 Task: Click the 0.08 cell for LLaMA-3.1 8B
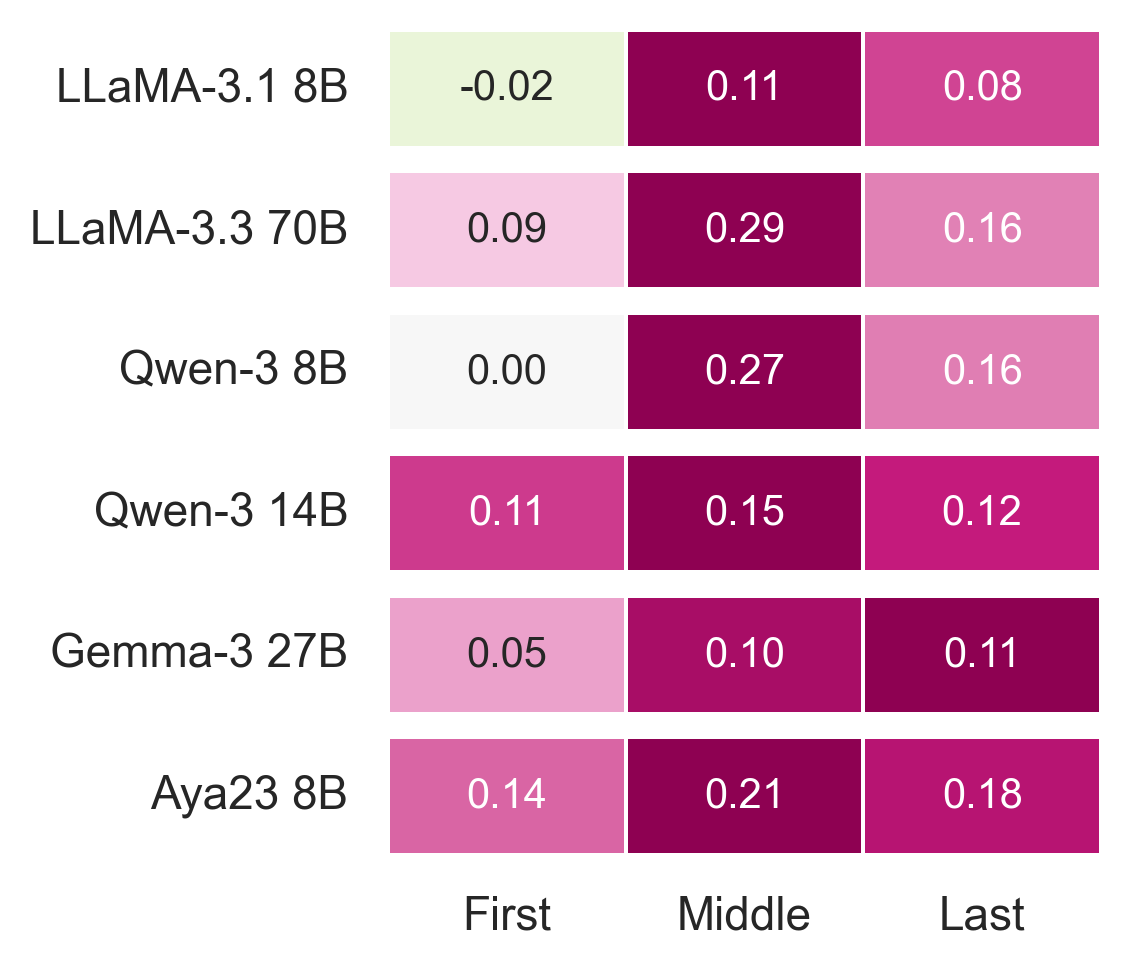coord(982,88)
